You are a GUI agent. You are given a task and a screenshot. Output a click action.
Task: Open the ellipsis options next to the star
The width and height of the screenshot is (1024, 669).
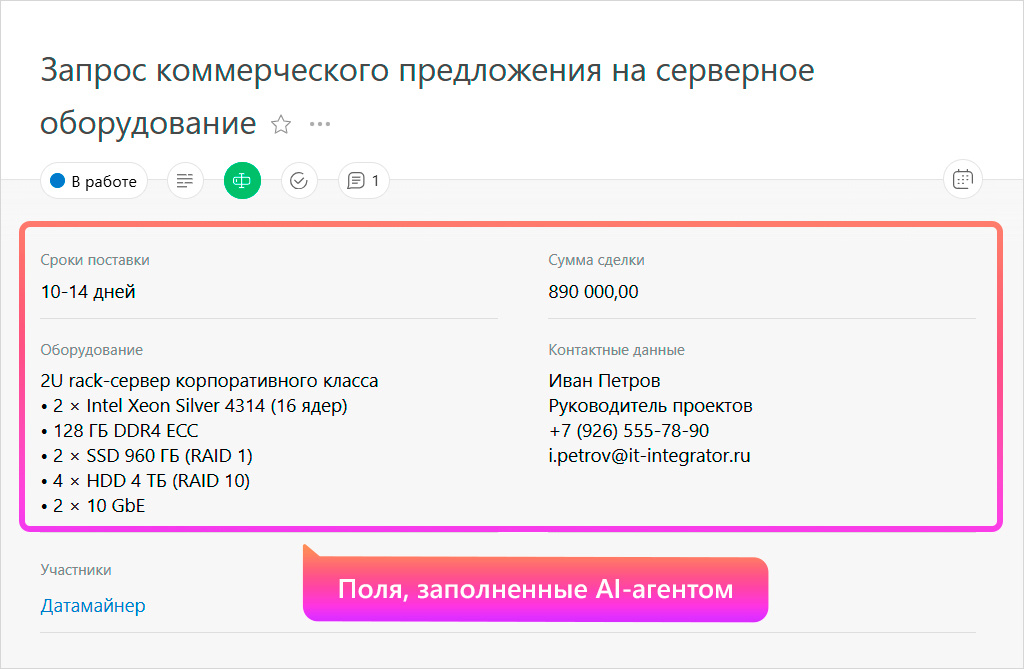coord(321,124)
